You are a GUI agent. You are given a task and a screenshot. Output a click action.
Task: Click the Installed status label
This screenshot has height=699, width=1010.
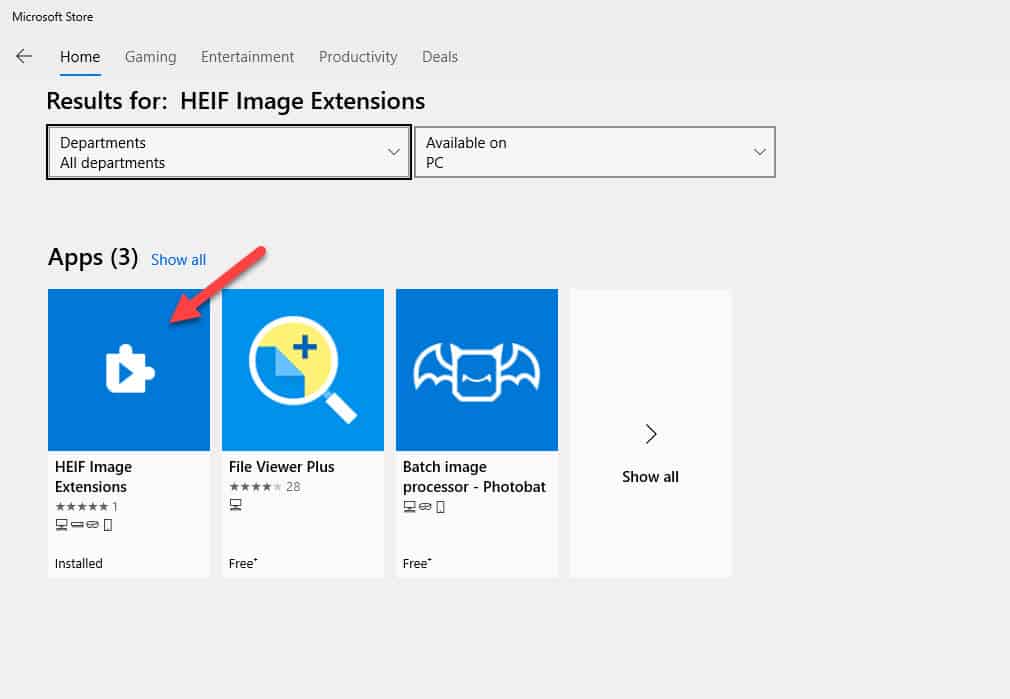click(x=79, y=563)
